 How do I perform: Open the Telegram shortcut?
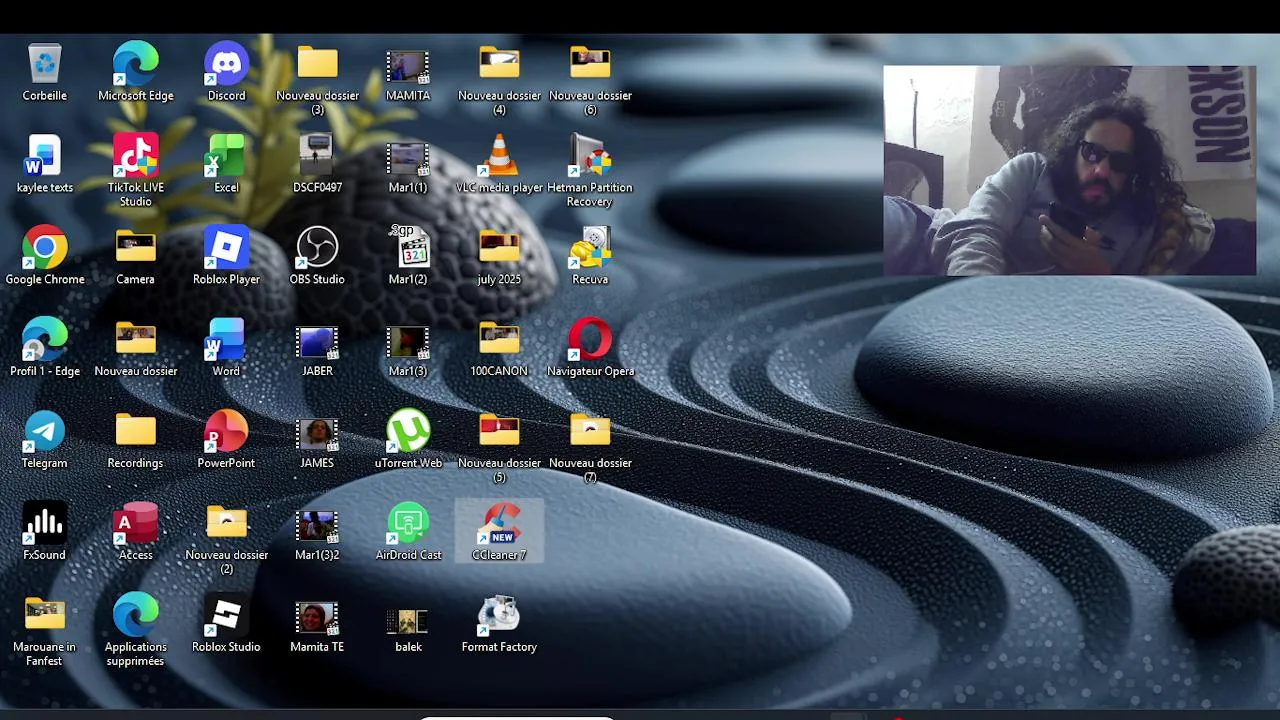(x=45, y=432)
